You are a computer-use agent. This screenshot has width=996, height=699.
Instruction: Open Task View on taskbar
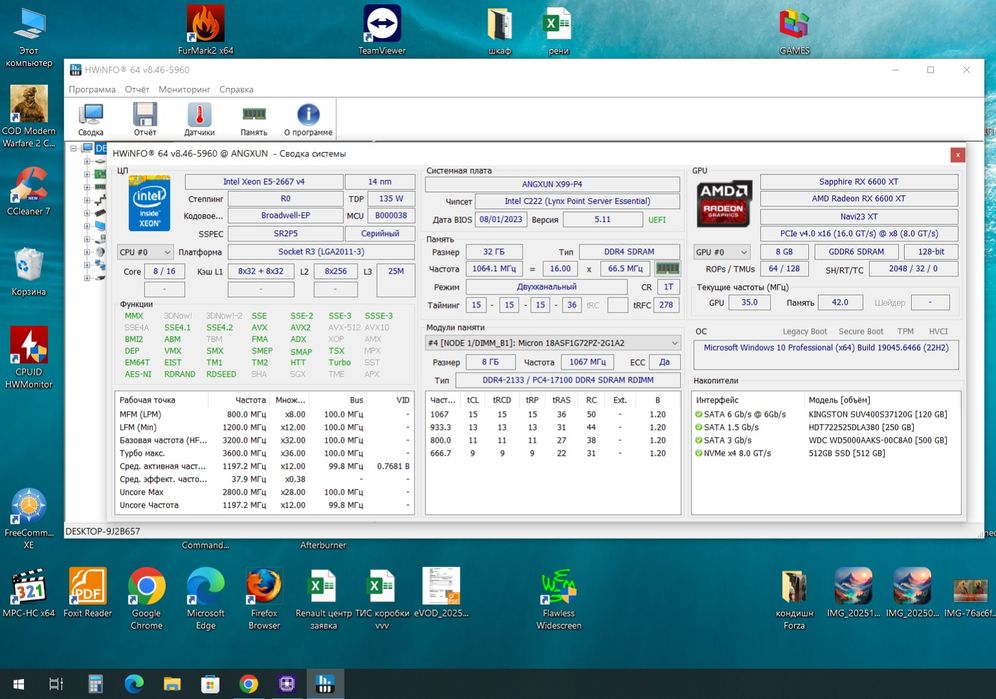56,684
